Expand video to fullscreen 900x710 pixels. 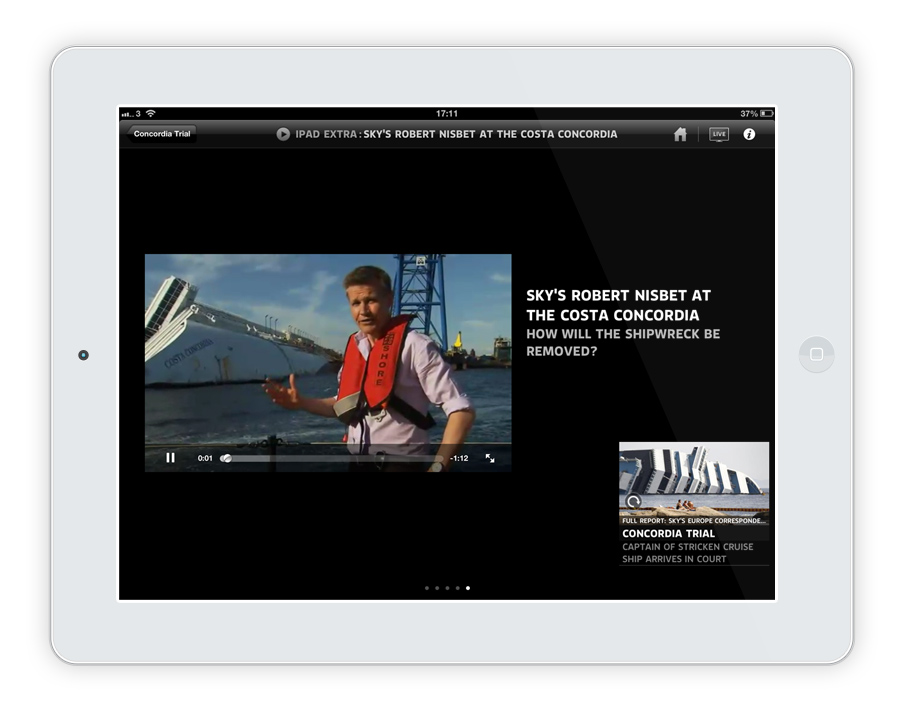490,458
